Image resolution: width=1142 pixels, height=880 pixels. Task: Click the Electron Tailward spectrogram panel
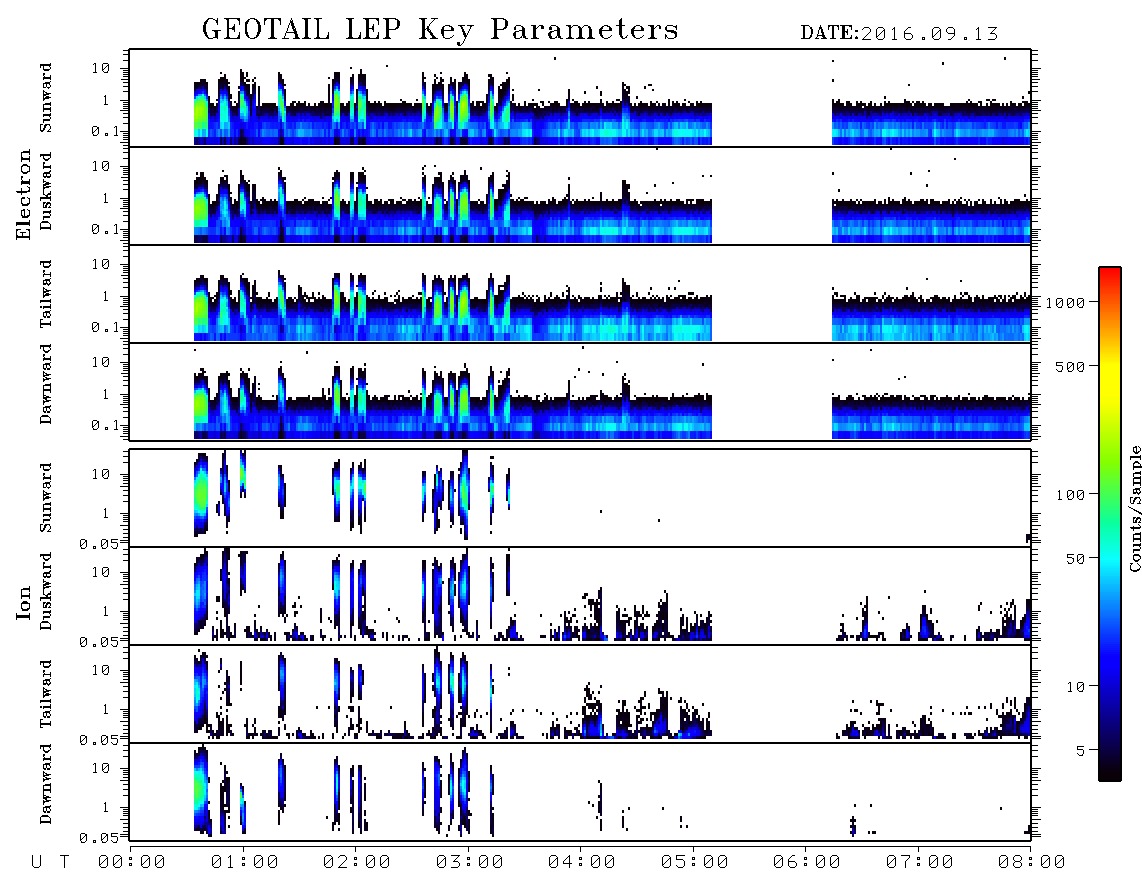point(580,294)
